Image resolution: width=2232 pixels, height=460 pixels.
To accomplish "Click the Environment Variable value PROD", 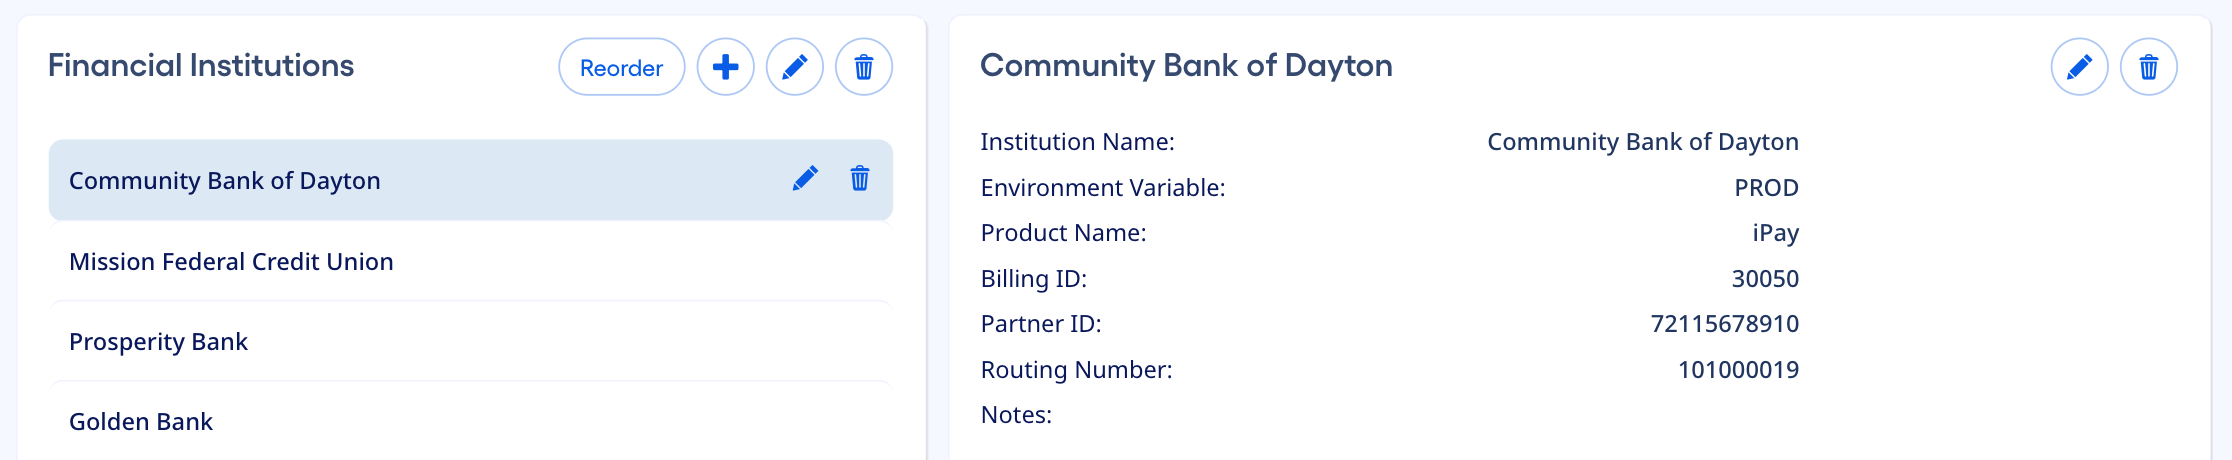I will 1766,188.
